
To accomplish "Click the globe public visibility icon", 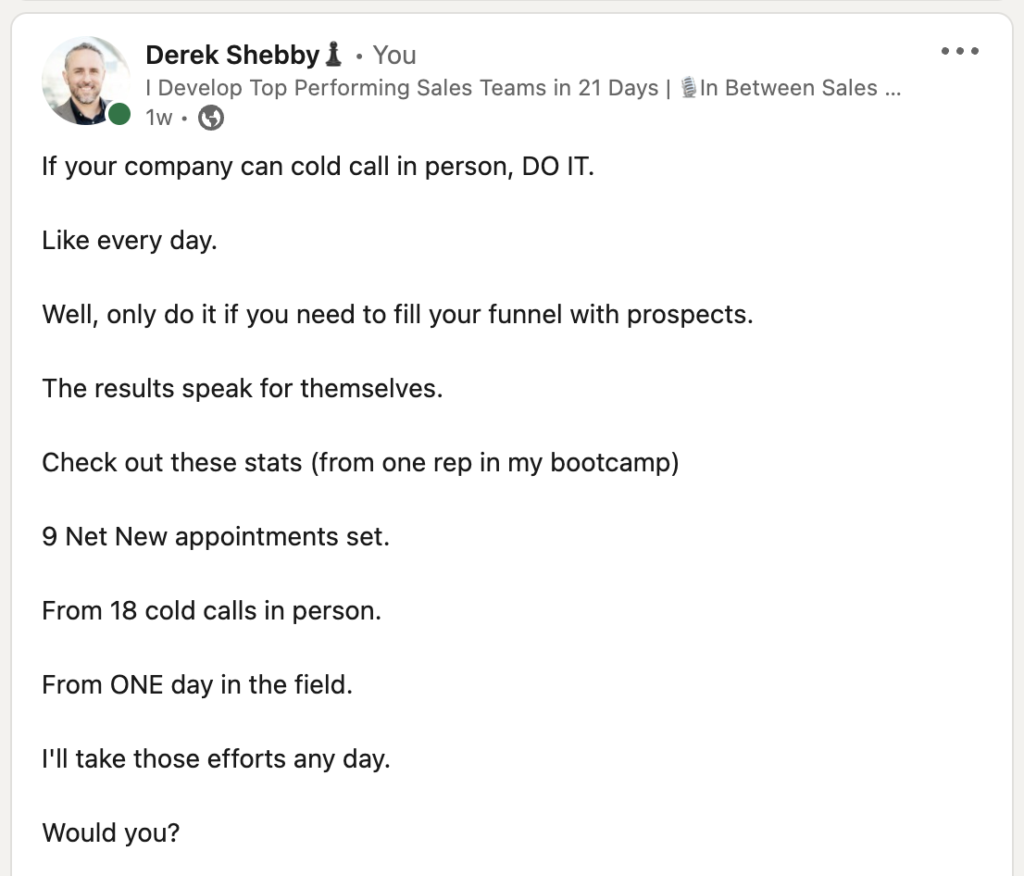I will [210, 118].
